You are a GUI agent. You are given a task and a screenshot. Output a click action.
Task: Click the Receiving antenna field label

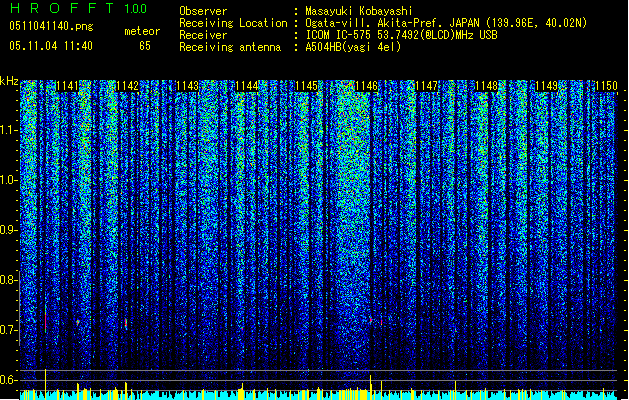tap(230, 47)
